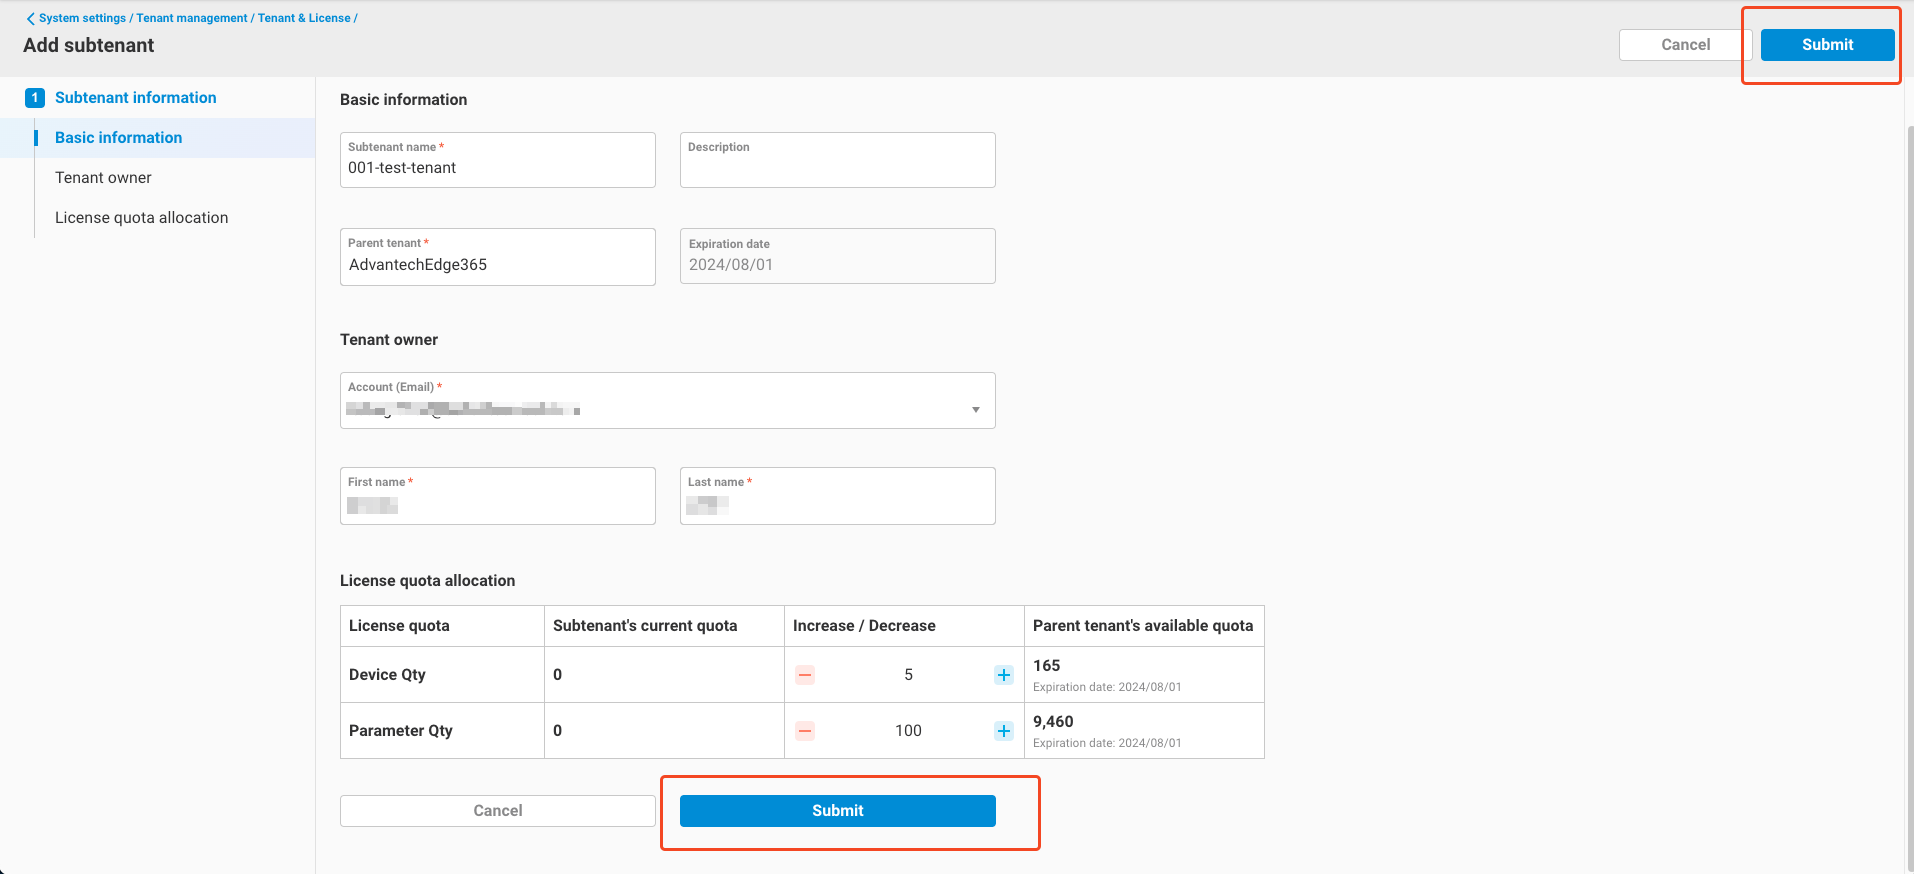This screenshot has height=874, width=1914.
Task: Decrease Device Qty with the minus icon
Action: pyautogui.click(x=805, y=675)
